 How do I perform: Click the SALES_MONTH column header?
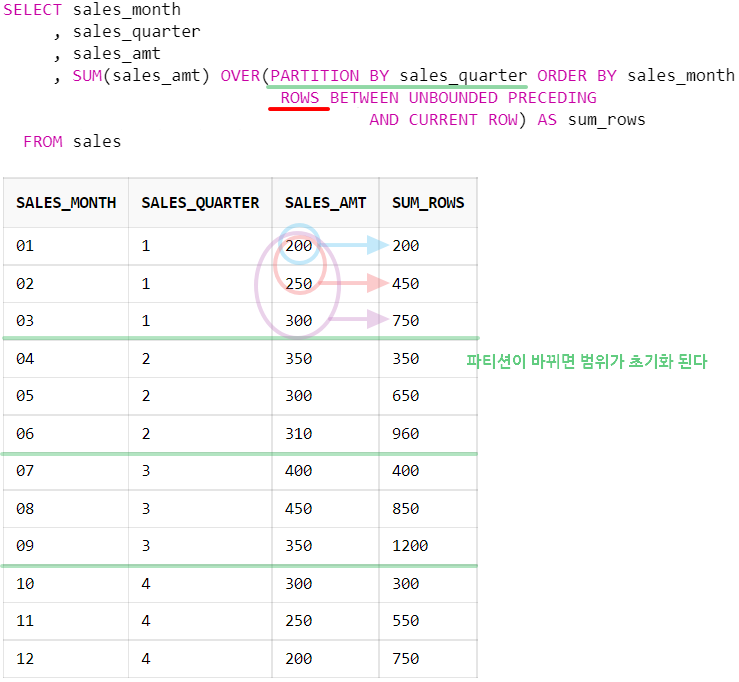(x=66, y=203)
